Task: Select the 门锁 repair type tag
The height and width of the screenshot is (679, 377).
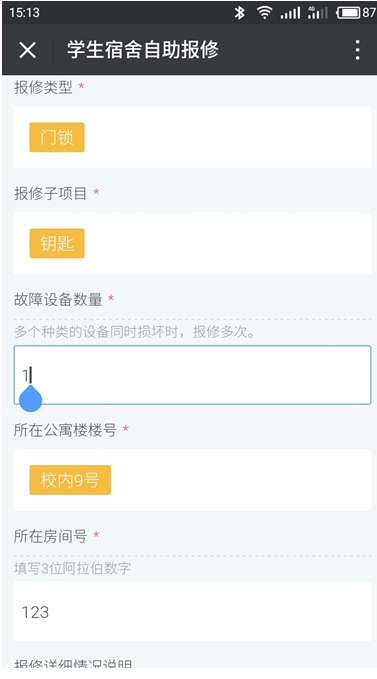Action: (x=57, y=137)
